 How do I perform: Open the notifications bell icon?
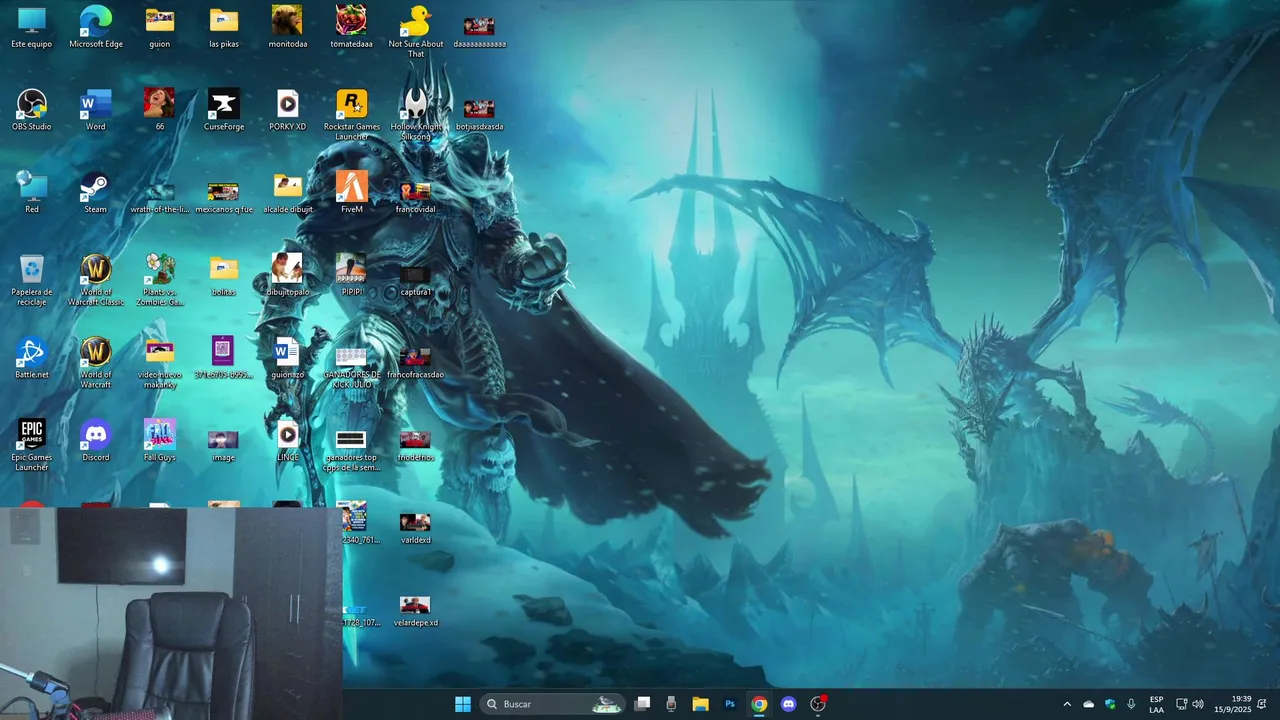tap(1262, 704)
